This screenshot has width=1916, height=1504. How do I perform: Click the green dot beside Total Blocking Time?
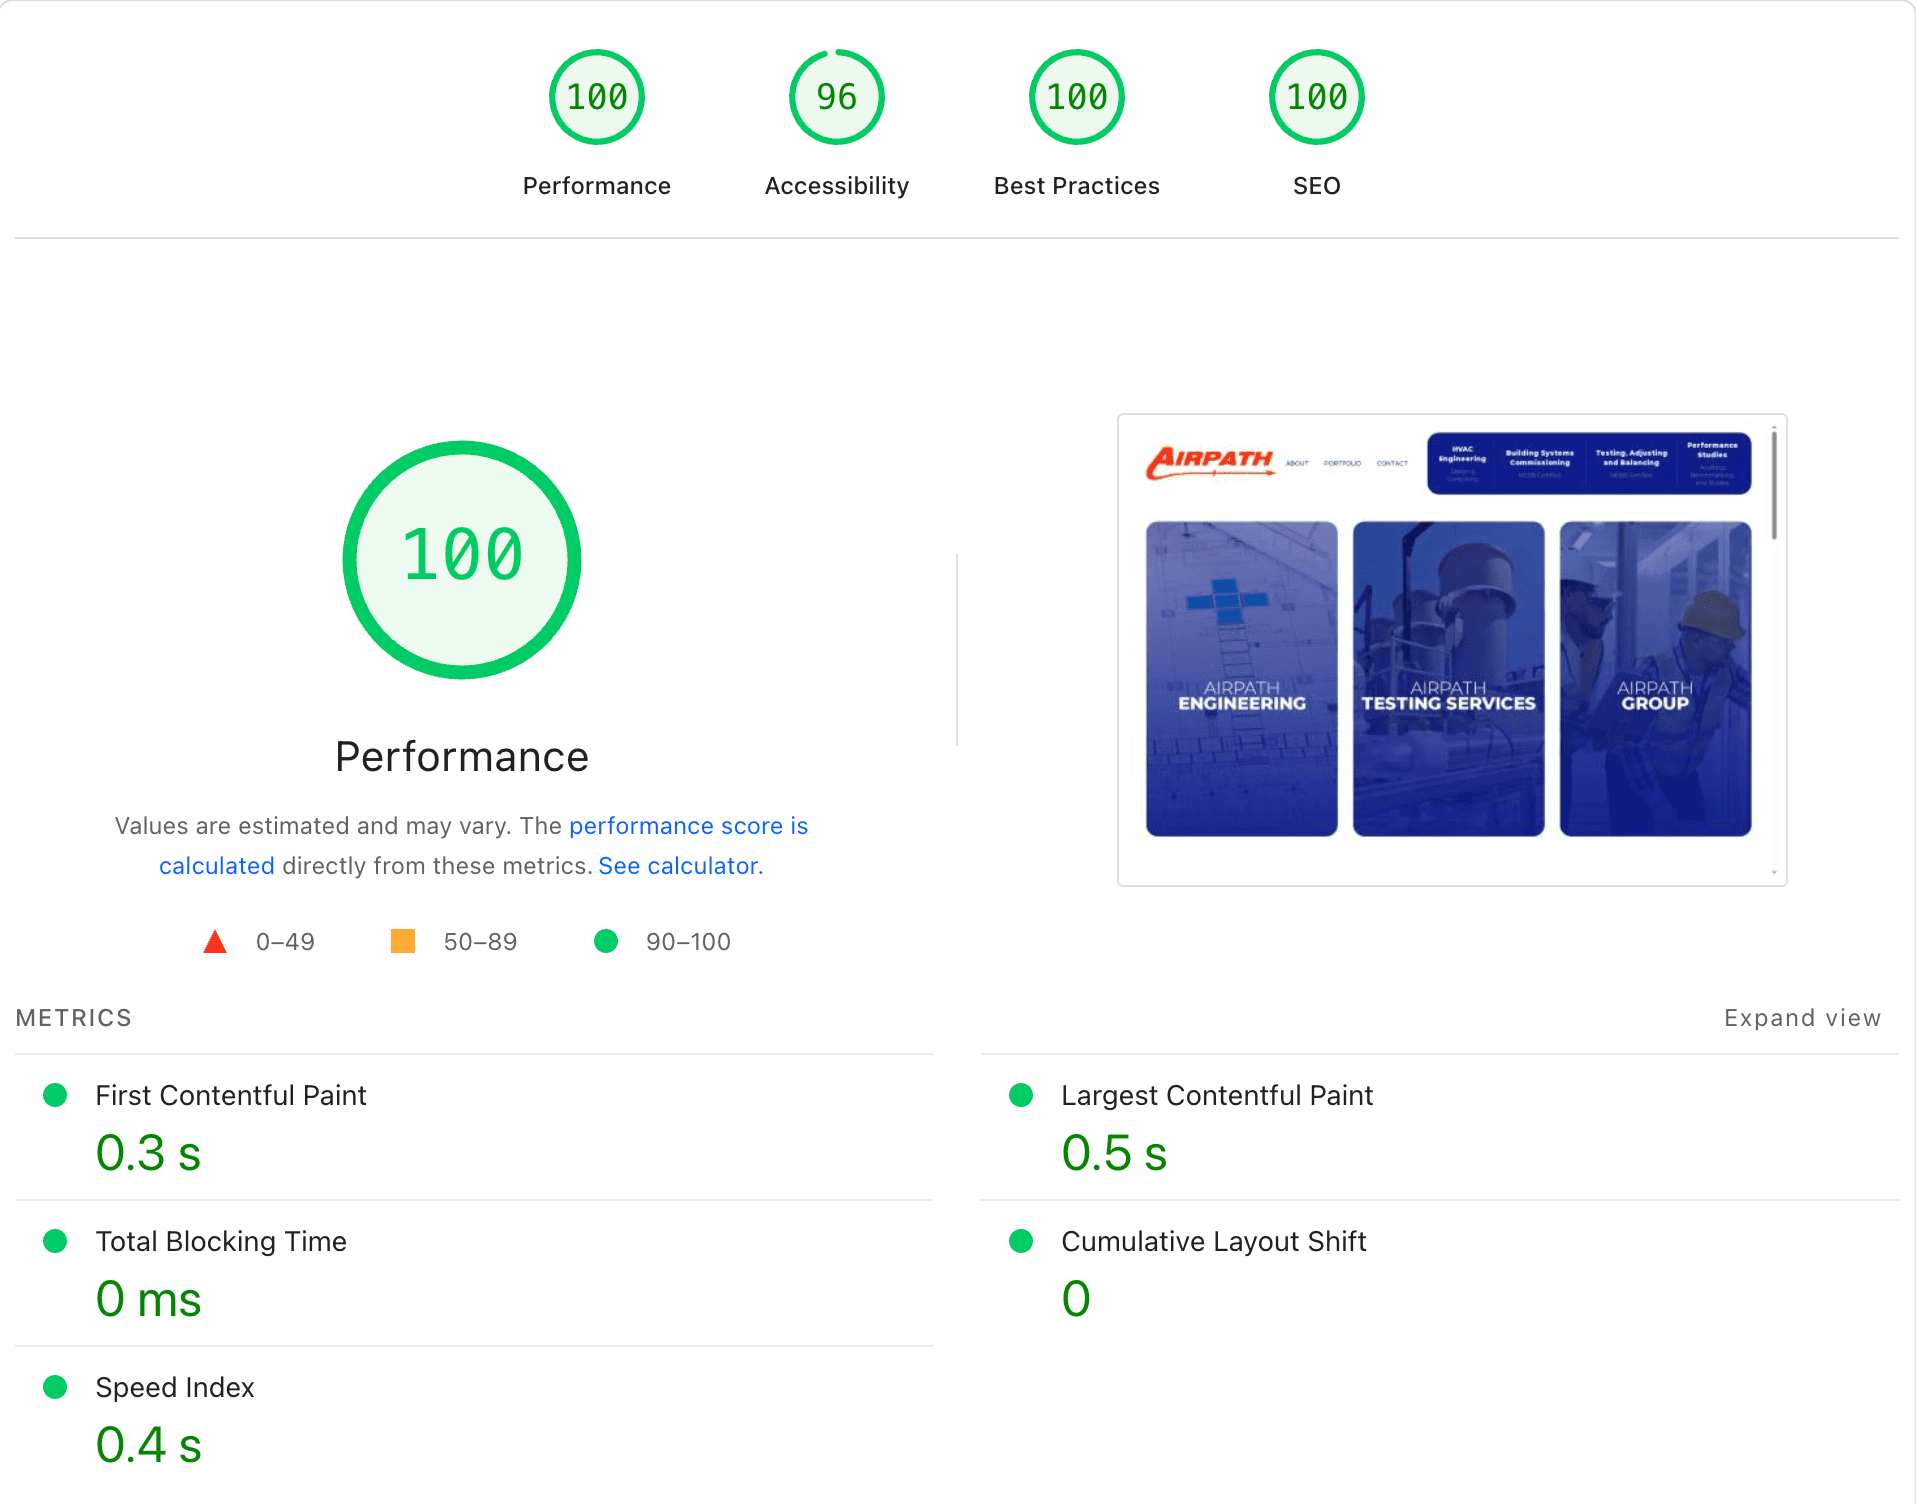(55, 1241)
